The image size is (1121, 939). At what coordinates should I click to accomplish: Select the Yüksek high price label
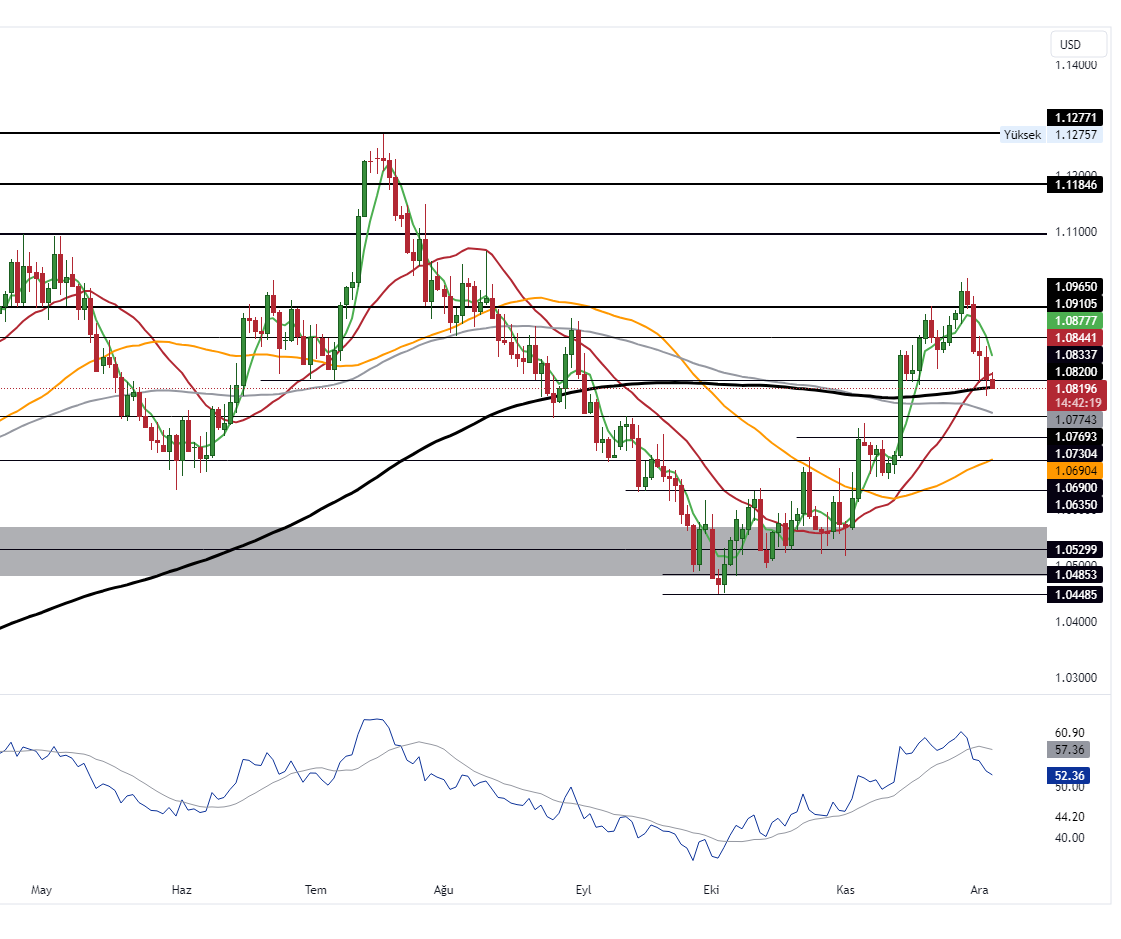point(1022,135)
